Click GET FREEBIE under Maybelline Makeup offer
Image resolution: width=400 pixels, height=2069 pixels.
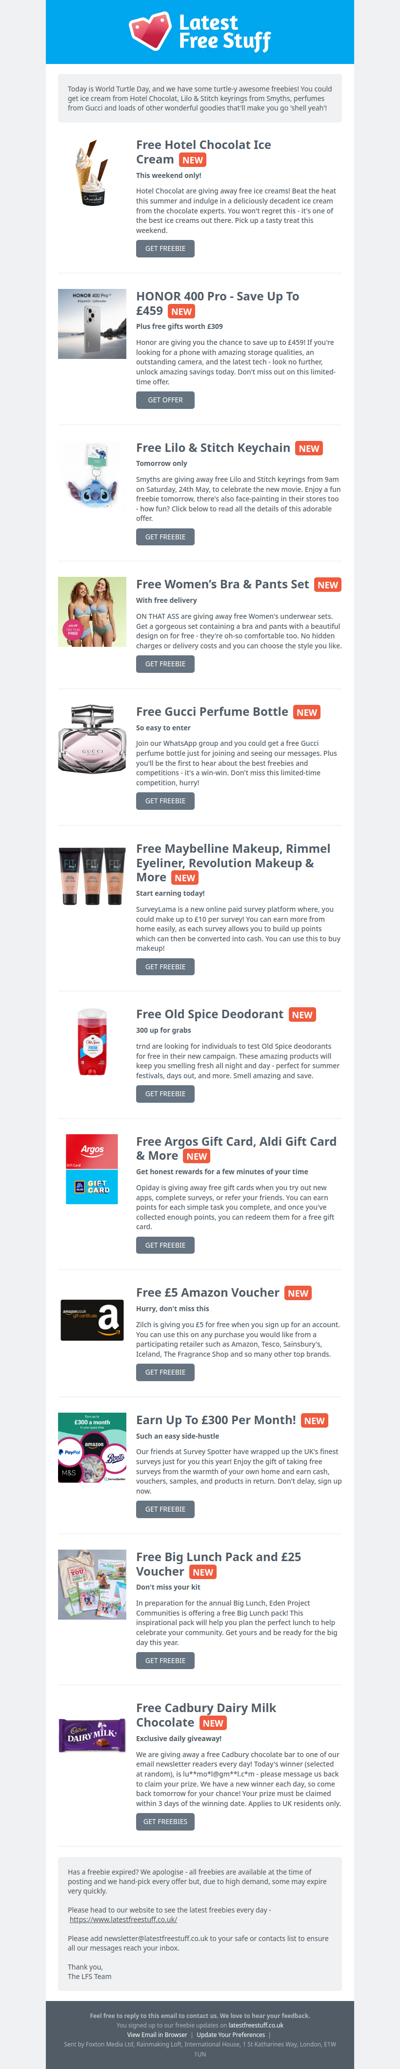point(165,967)
